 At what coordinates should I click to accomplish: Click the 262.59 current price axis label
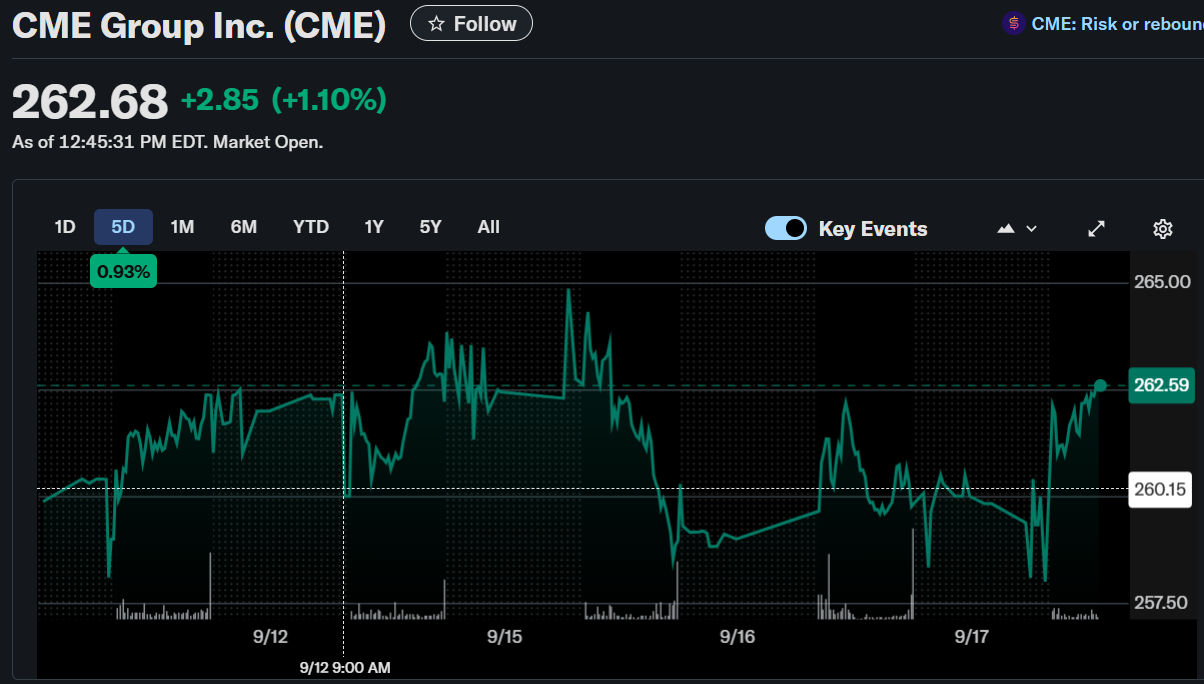point(1161,385)
